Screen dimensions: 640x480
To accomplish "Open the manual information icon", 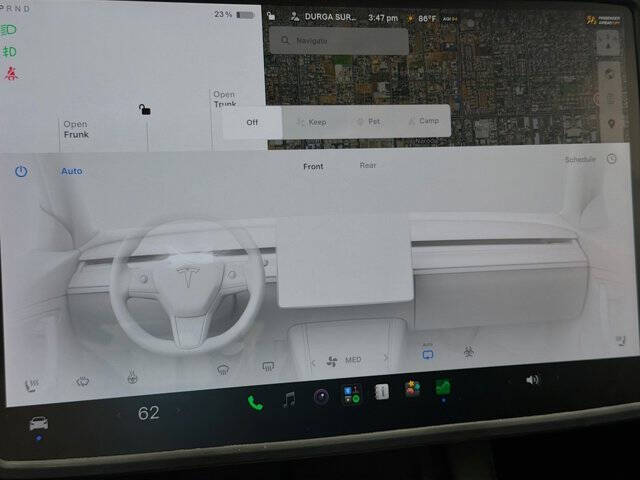I will coord(382,391).
